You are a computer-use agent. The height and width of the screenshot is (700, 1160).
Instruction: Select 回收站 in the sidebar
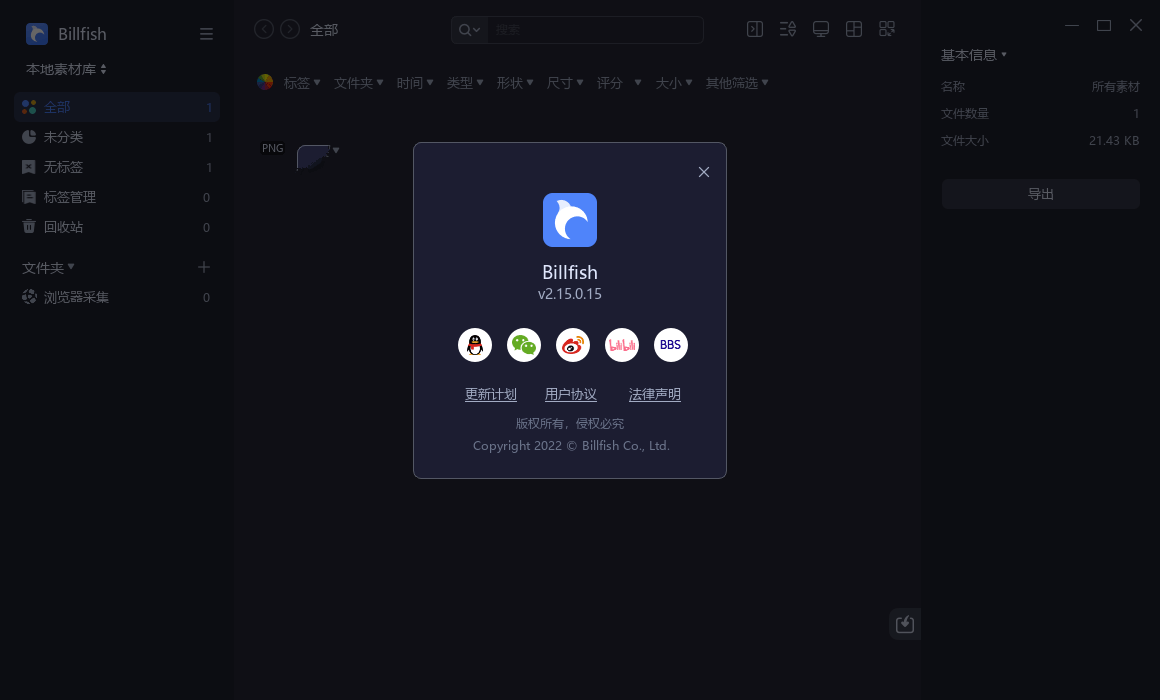pos(64,227)
